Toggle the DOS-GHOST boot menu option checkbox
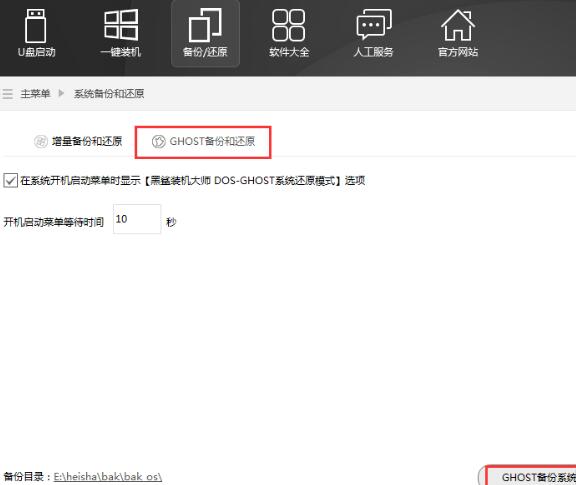Viewport: 576px width, 485px height. (10, 180)
